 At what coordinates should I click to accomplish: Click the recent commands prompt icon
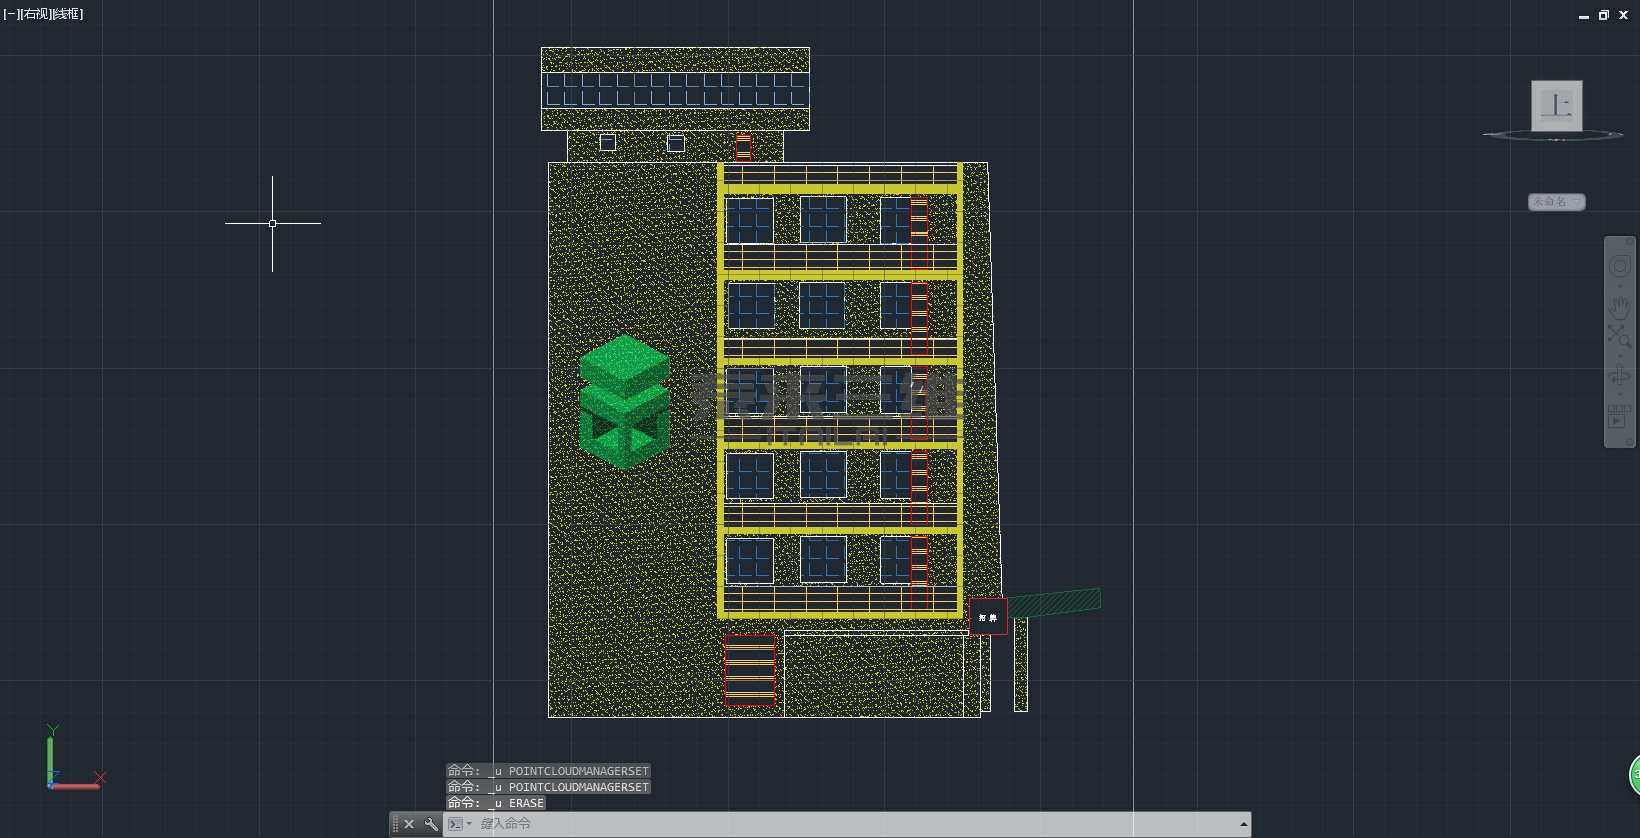(457, 824)
